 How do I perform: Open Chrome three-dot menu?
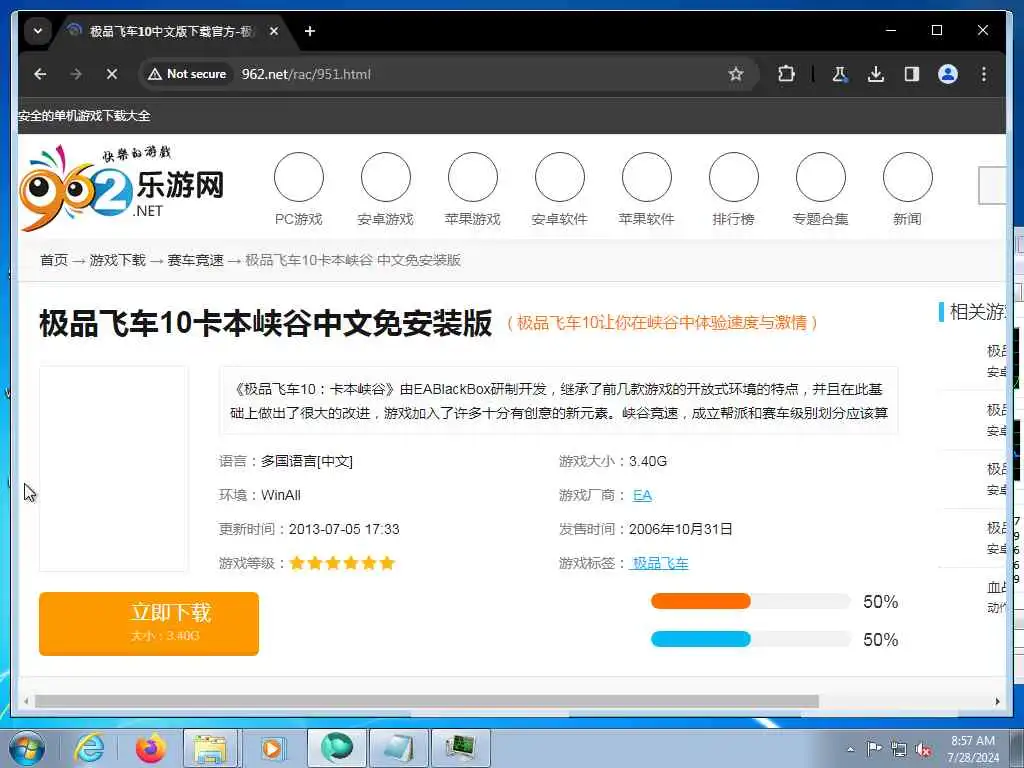(984, 74)
